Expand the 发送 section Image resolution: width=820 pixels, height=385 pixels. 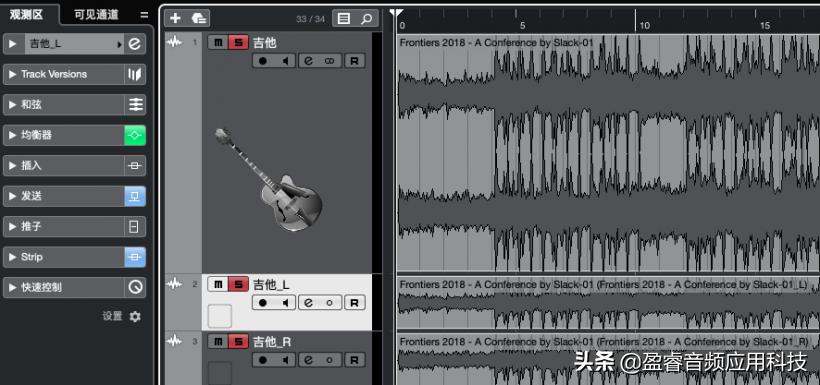click(x=13, y=196)
